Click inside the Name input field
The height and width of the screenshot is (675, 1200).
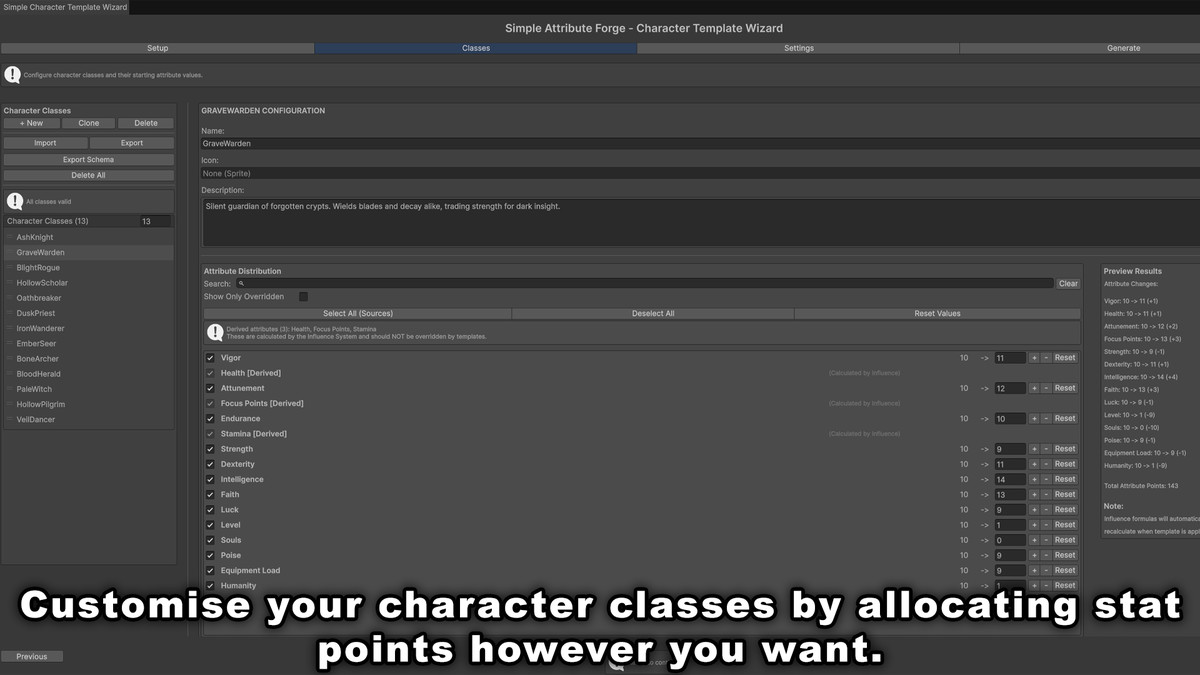coord(500,143)
